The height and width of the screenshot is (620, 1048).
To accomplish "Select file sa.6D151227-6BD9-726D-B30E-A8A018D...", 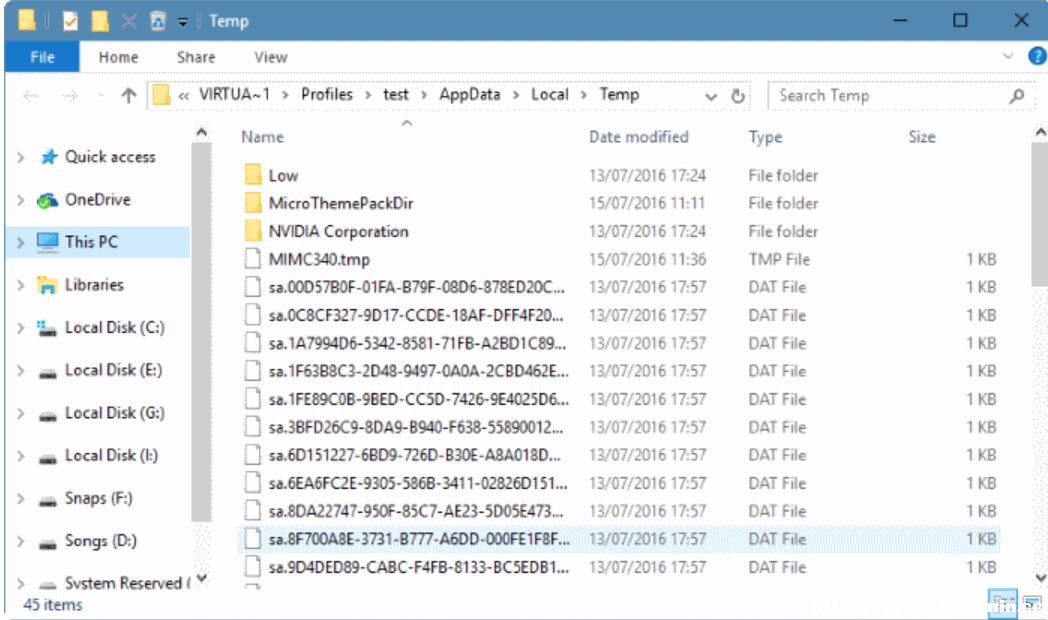I will tap(414, 456).
